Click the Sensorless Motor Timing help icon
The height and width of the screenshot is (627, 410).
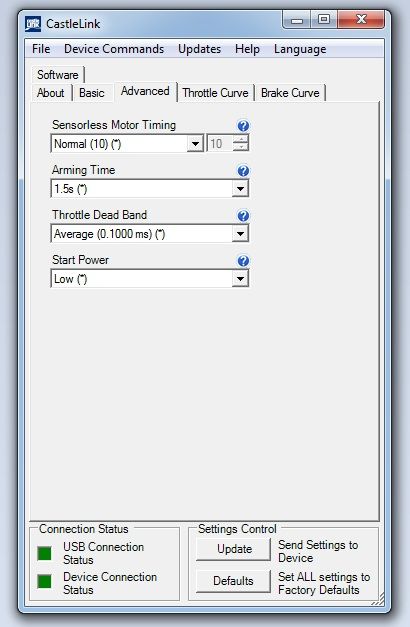[243, 126]
